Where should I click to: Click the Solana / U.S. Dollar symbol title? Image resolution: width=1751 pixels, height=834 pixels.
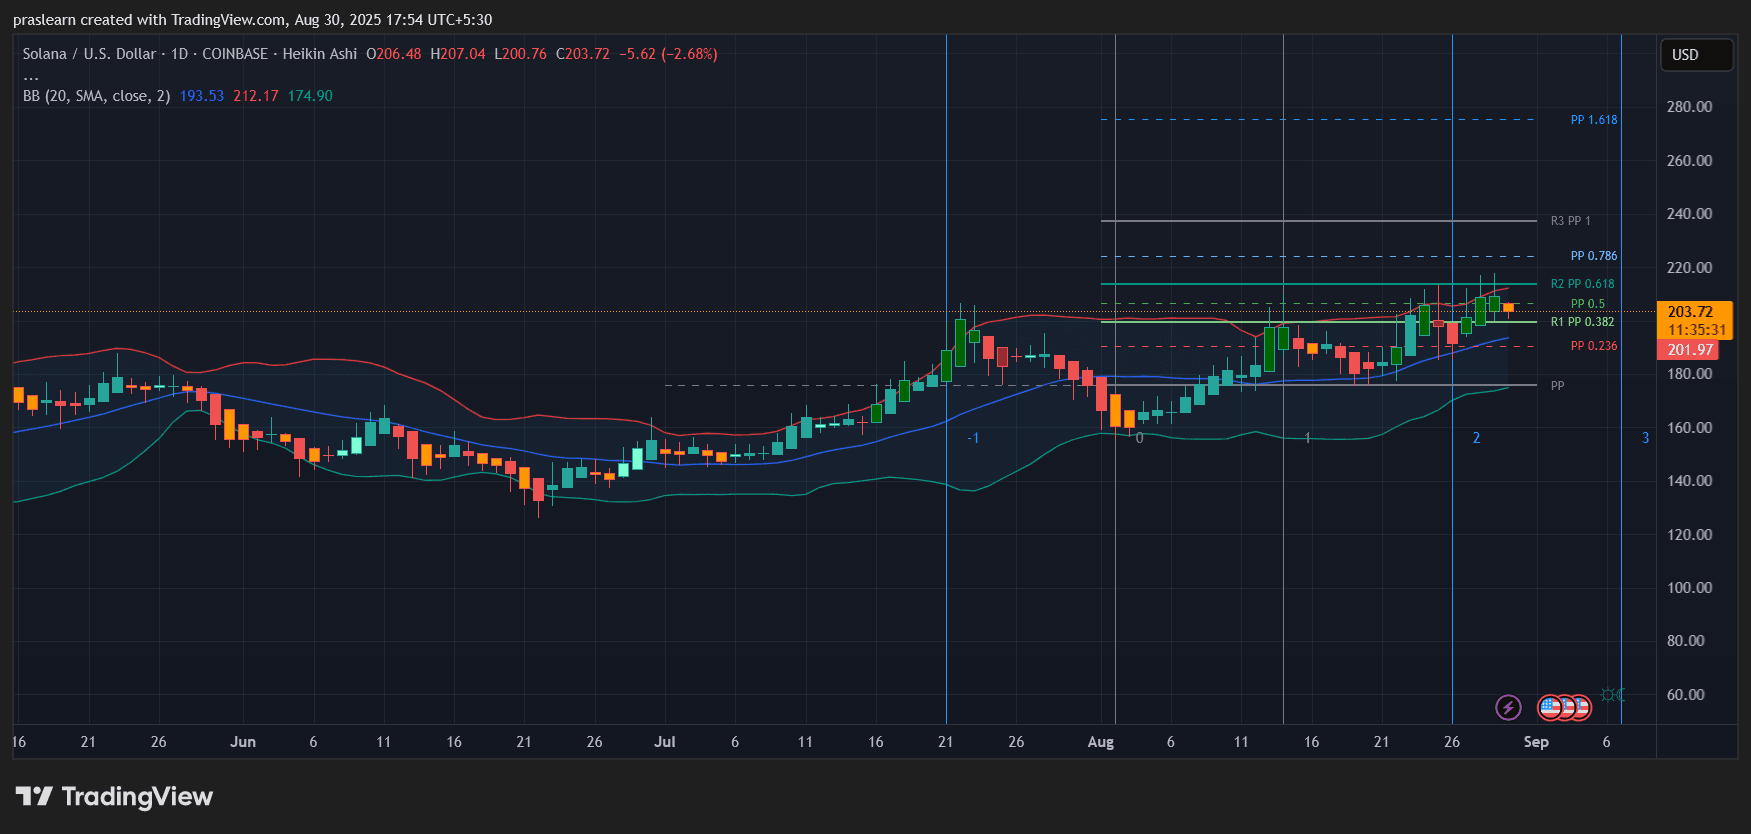89,54
